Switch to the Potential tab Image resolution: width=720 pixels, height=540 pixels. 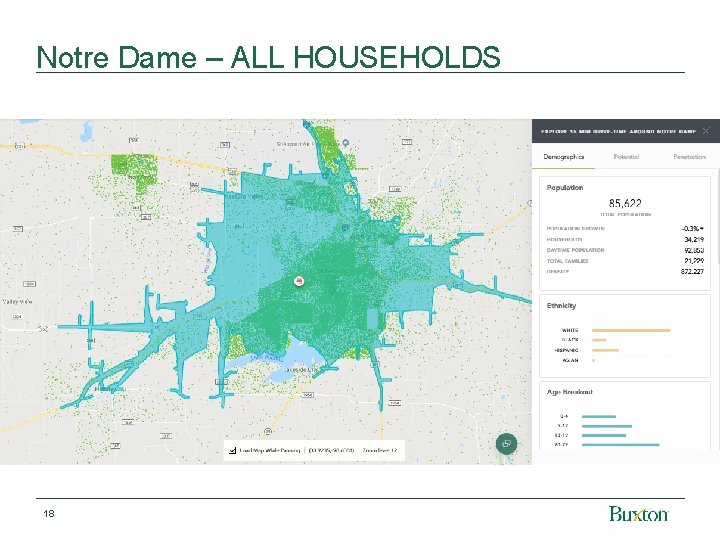pos(626,157)
